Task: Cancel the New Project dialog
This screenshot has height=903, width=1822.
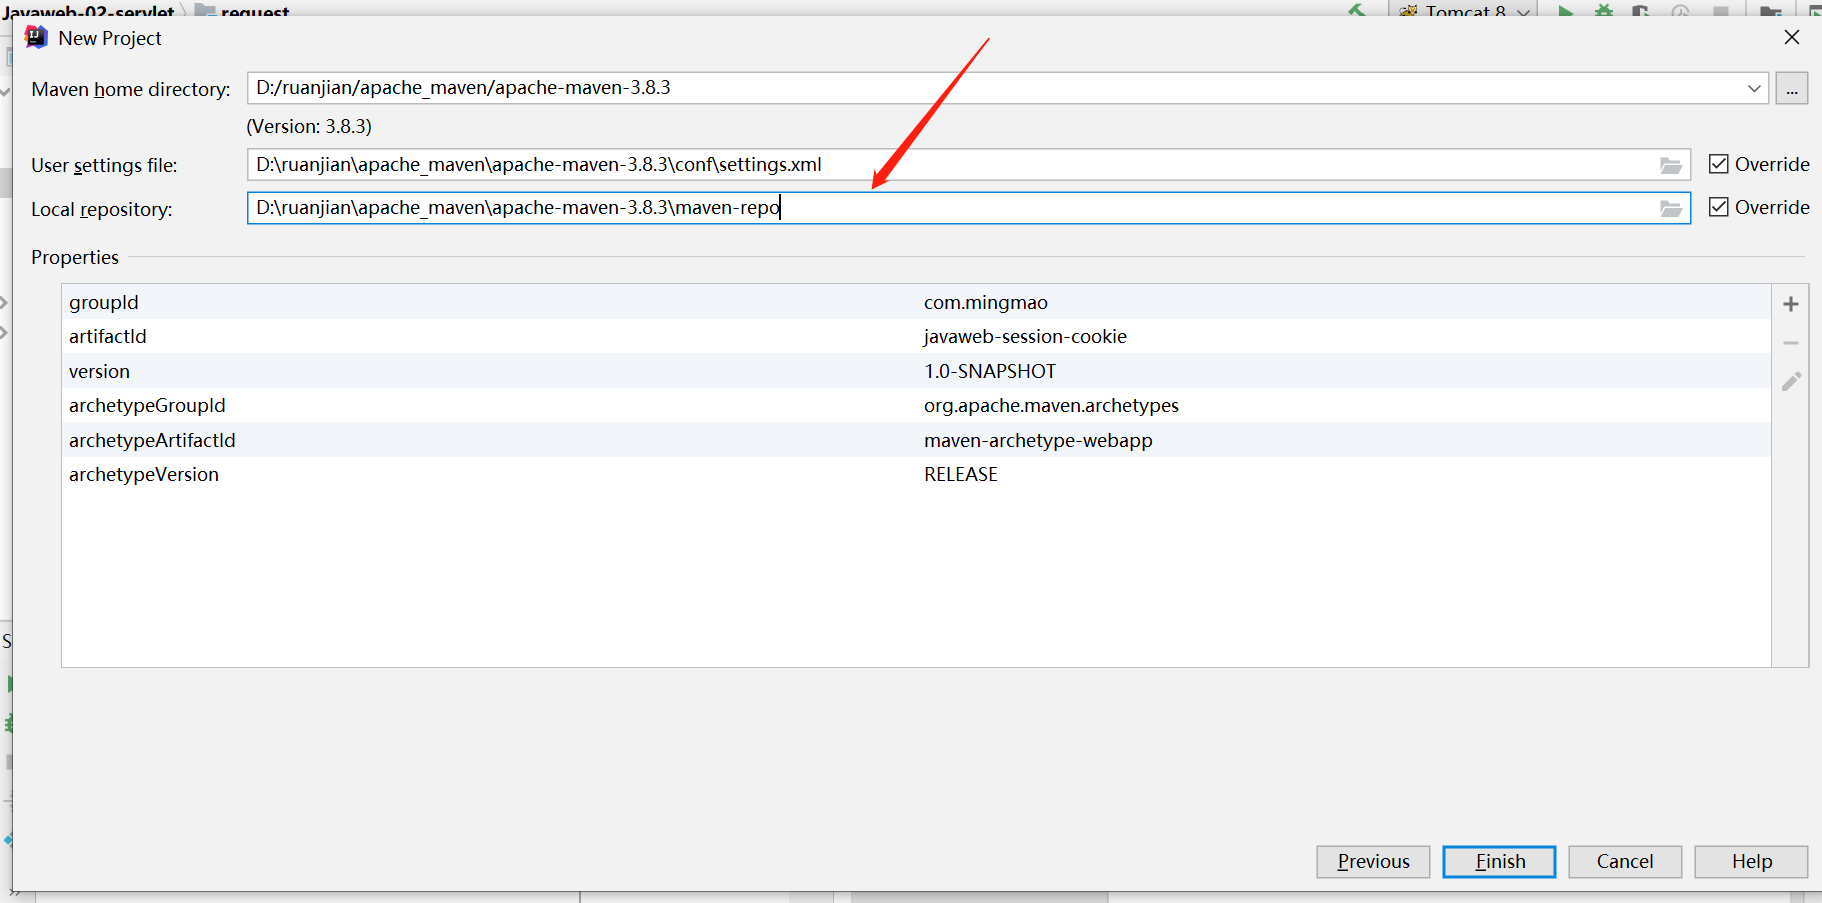Action: [x=1625, y=861]
